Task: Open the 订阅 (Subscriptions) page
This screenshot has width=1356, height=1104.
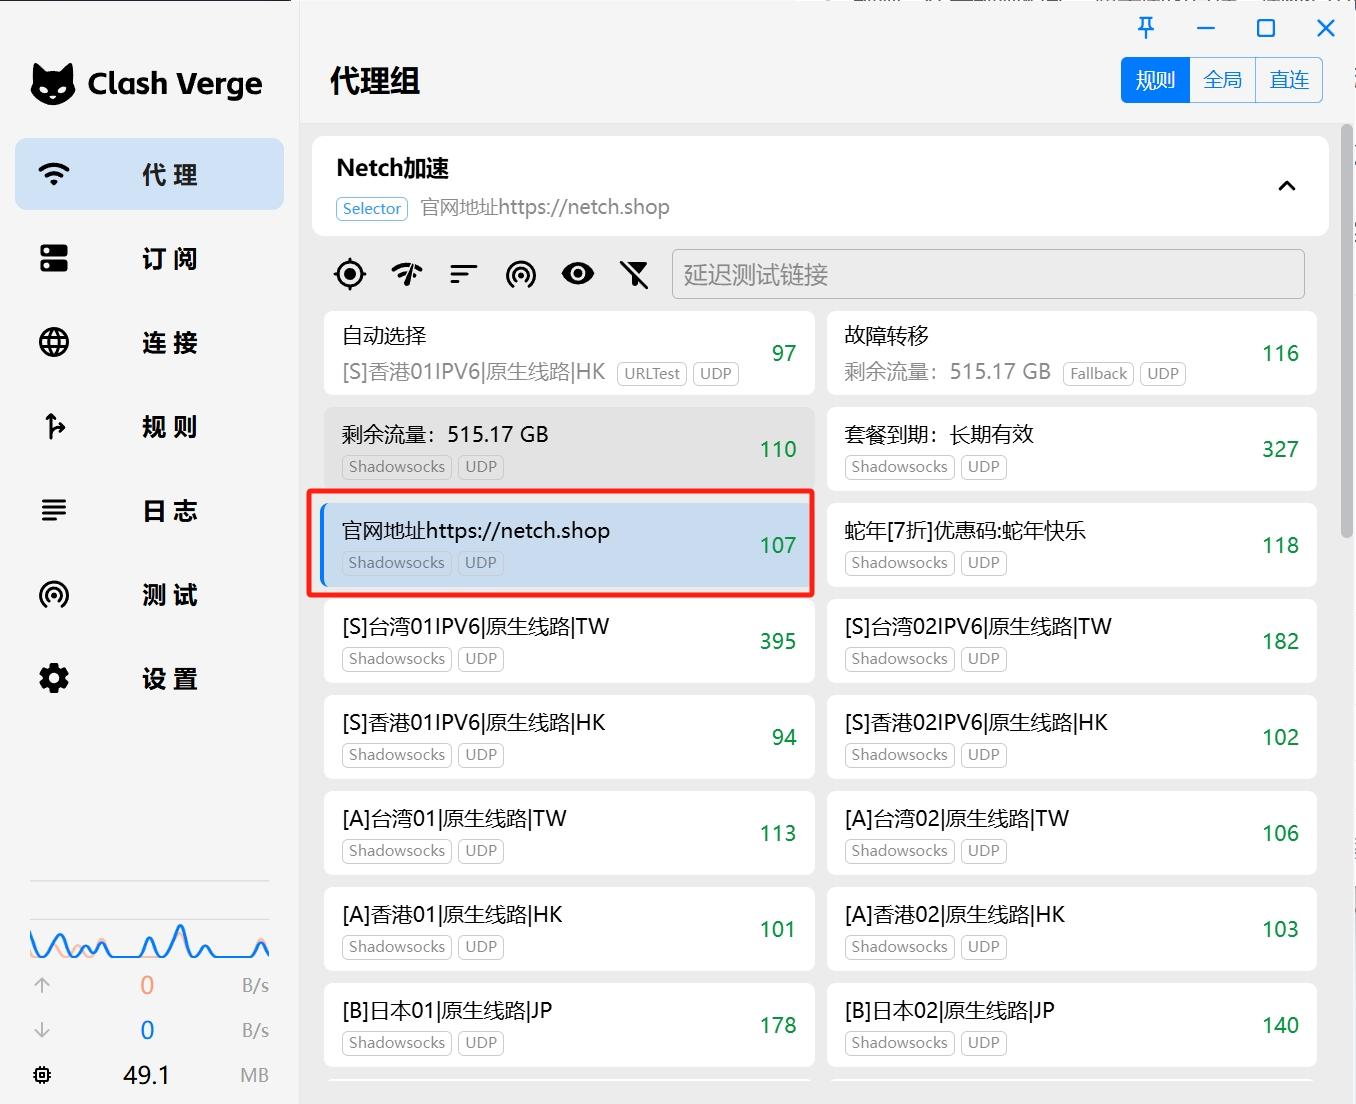Action: pyautogui.click(x=149, y=258)
